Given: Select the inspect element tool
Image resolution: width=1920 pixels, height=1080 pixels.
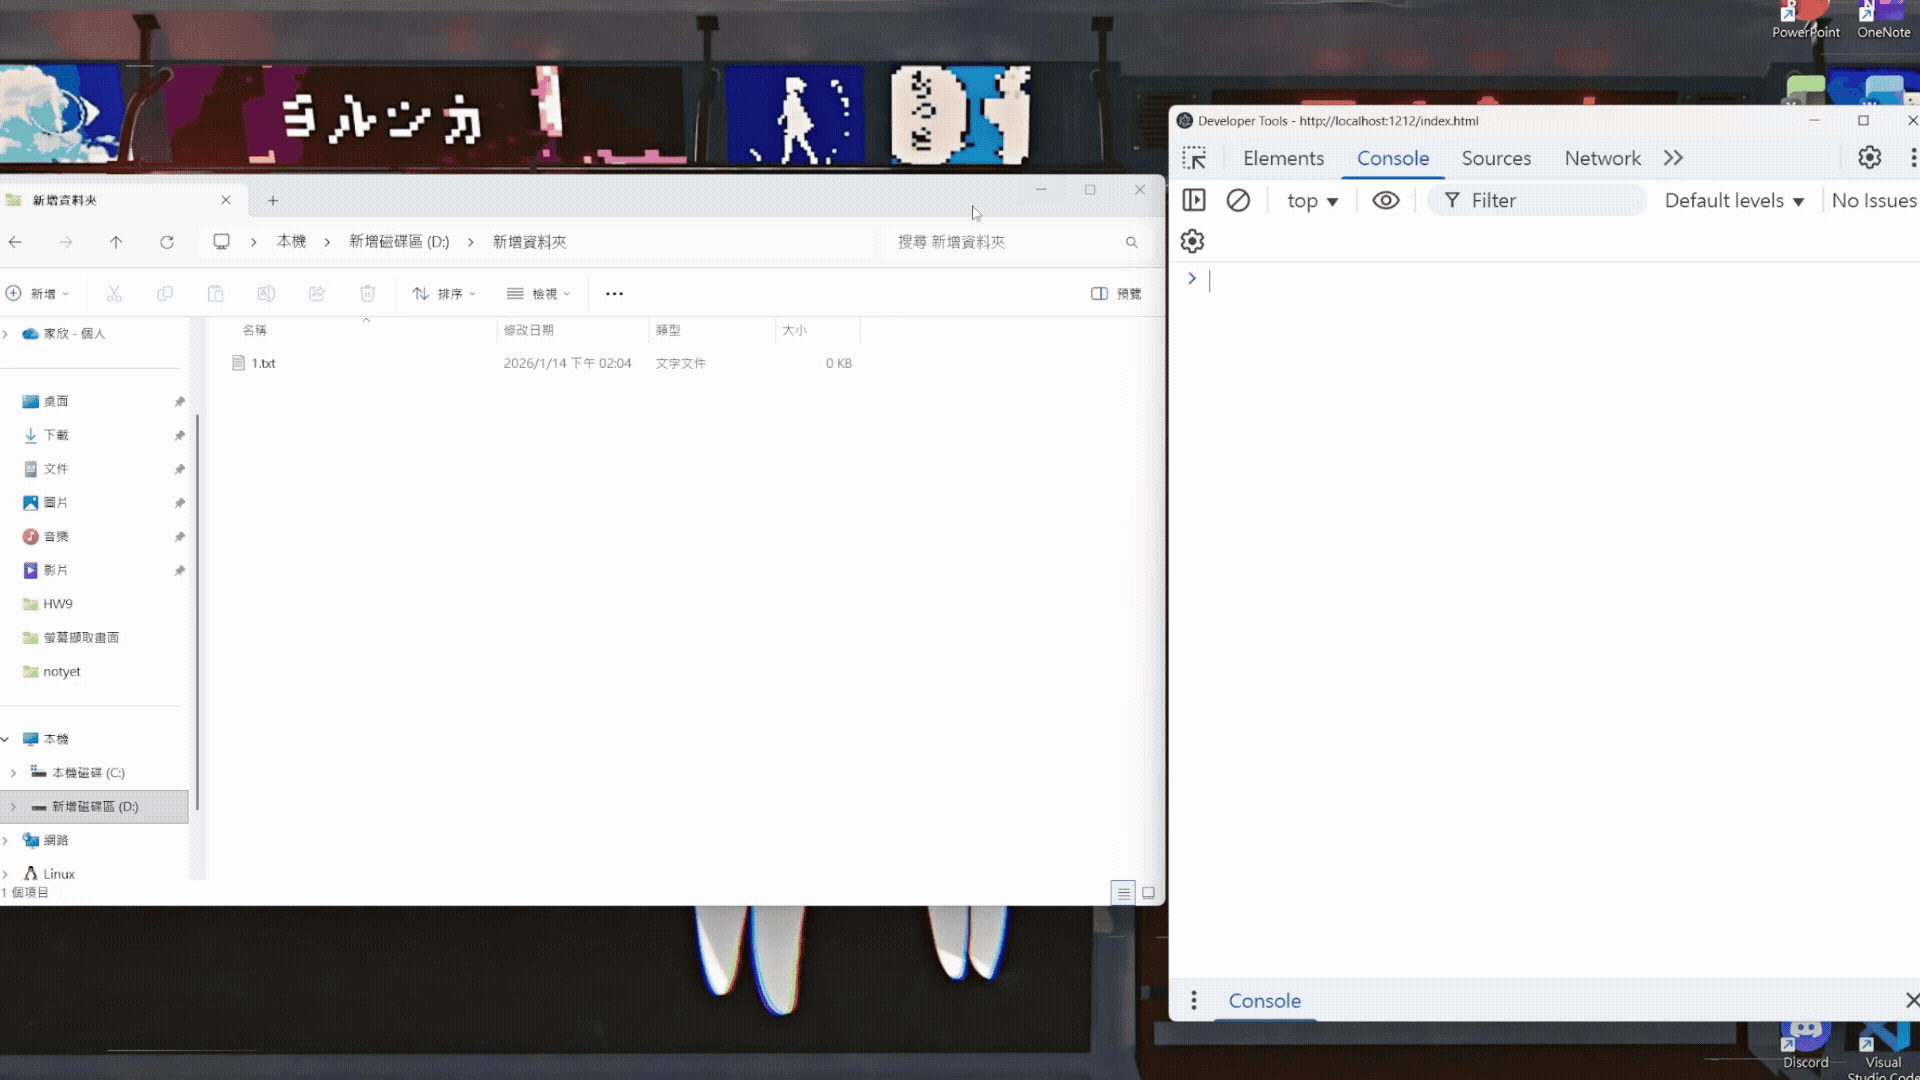Looking at the screenshot, I should (x=1196, y=157).
